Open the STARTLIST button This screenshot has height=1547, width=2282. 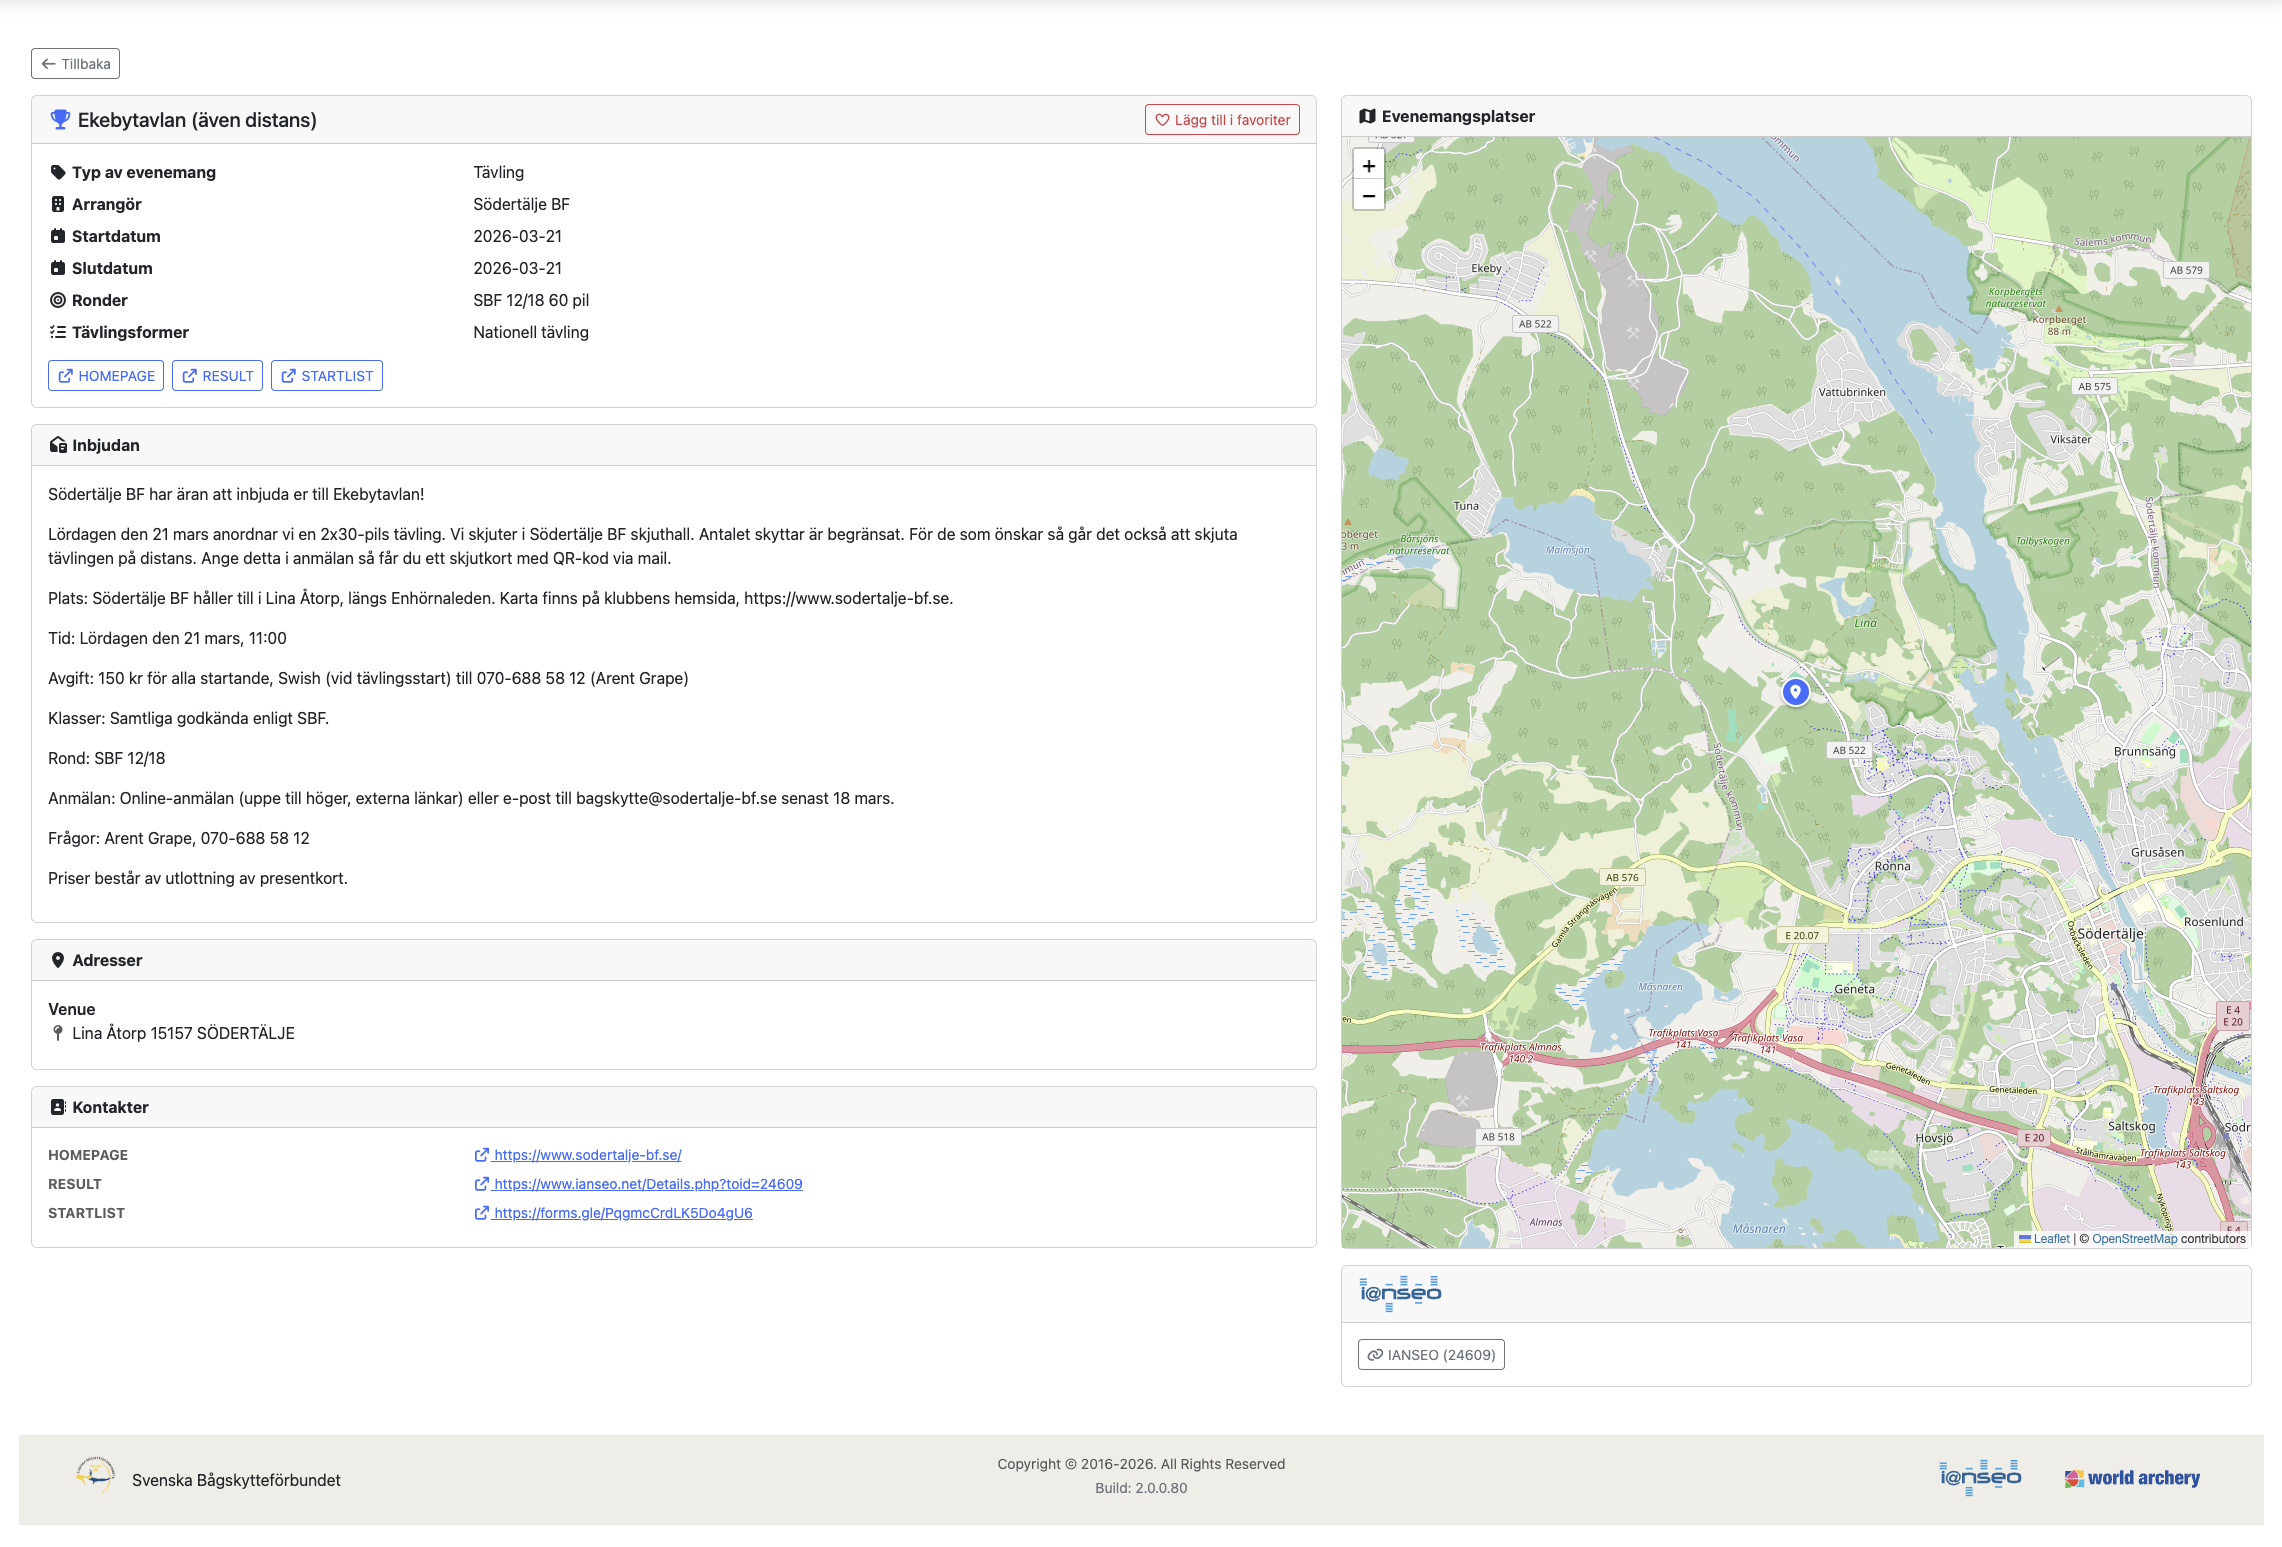point(327,376)
